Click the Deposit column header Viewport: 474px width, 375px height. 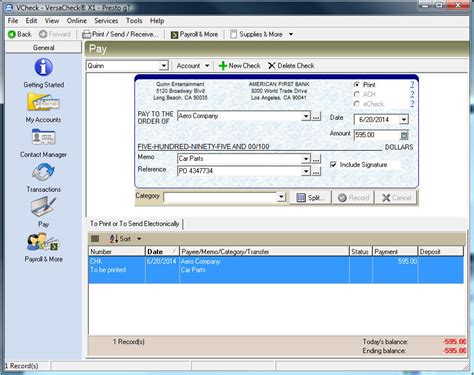[x=441, y=252]
